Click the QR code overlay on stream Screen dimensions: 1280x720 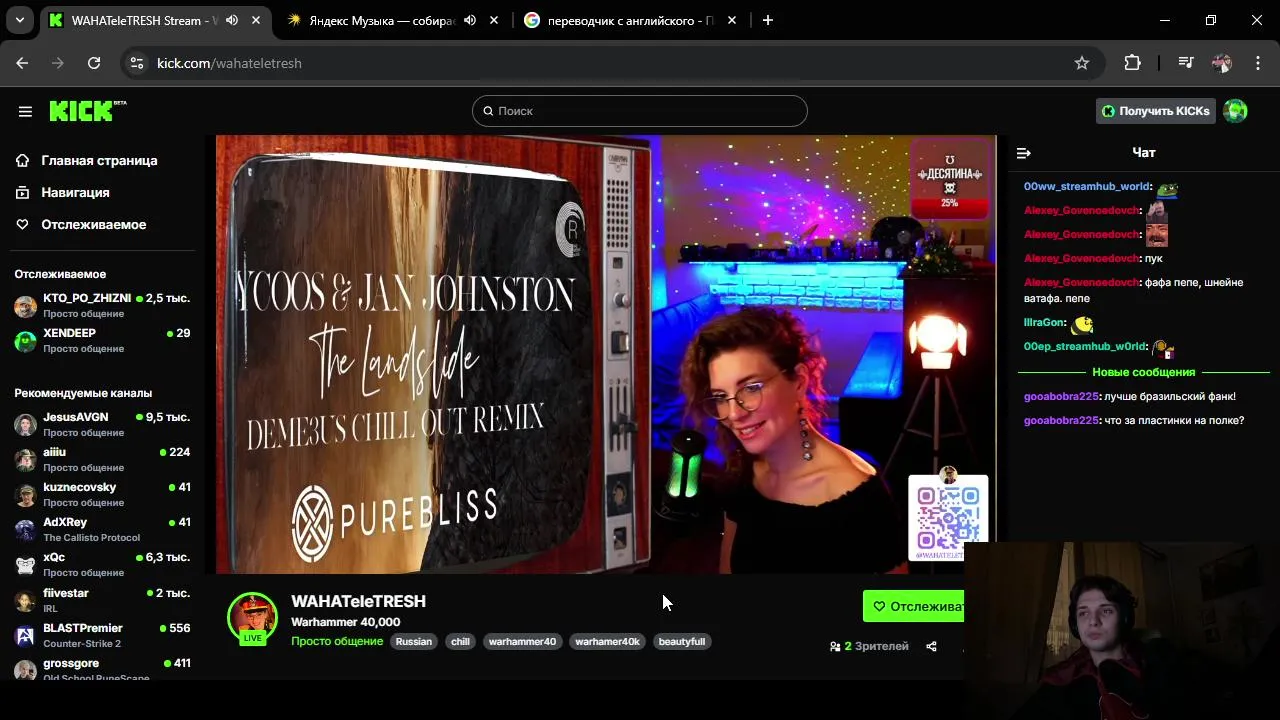click(x=948, y=517)
